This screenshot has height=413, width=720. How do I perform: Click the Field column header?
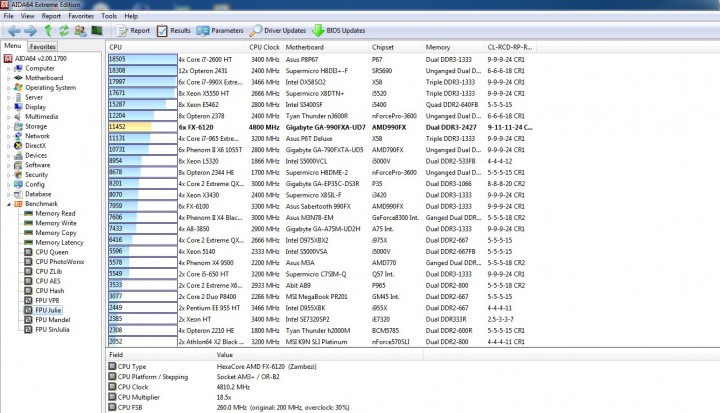(161, 355)
